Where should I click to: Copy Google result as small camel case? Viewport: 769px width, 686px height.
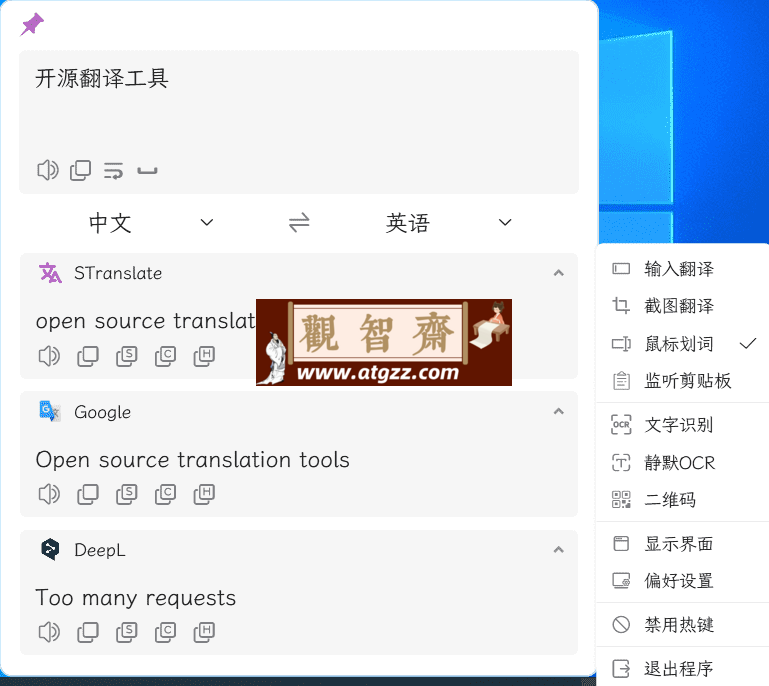pyautogui.click(x=165, y=494)
